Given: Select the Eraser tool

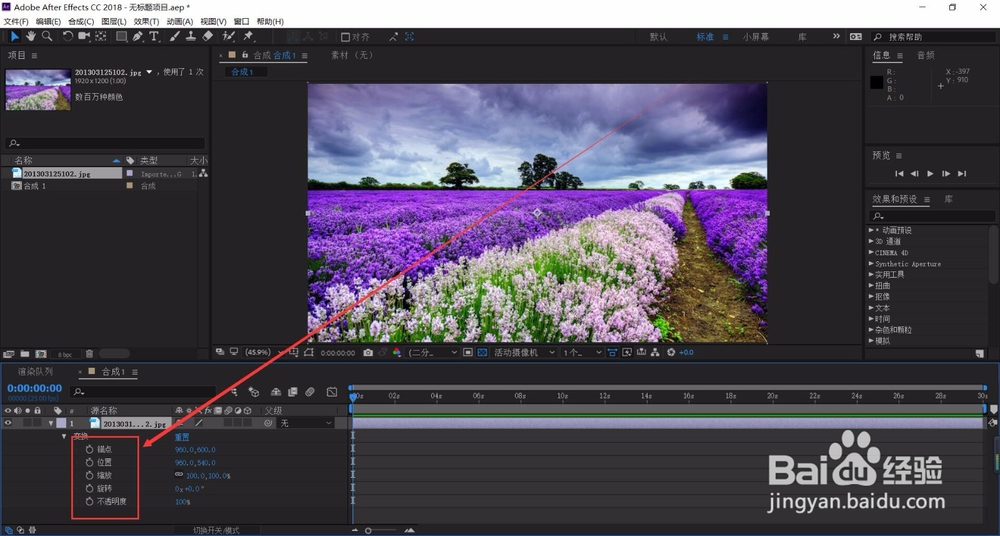Looking at the screenshot, I should pos(207,36).
